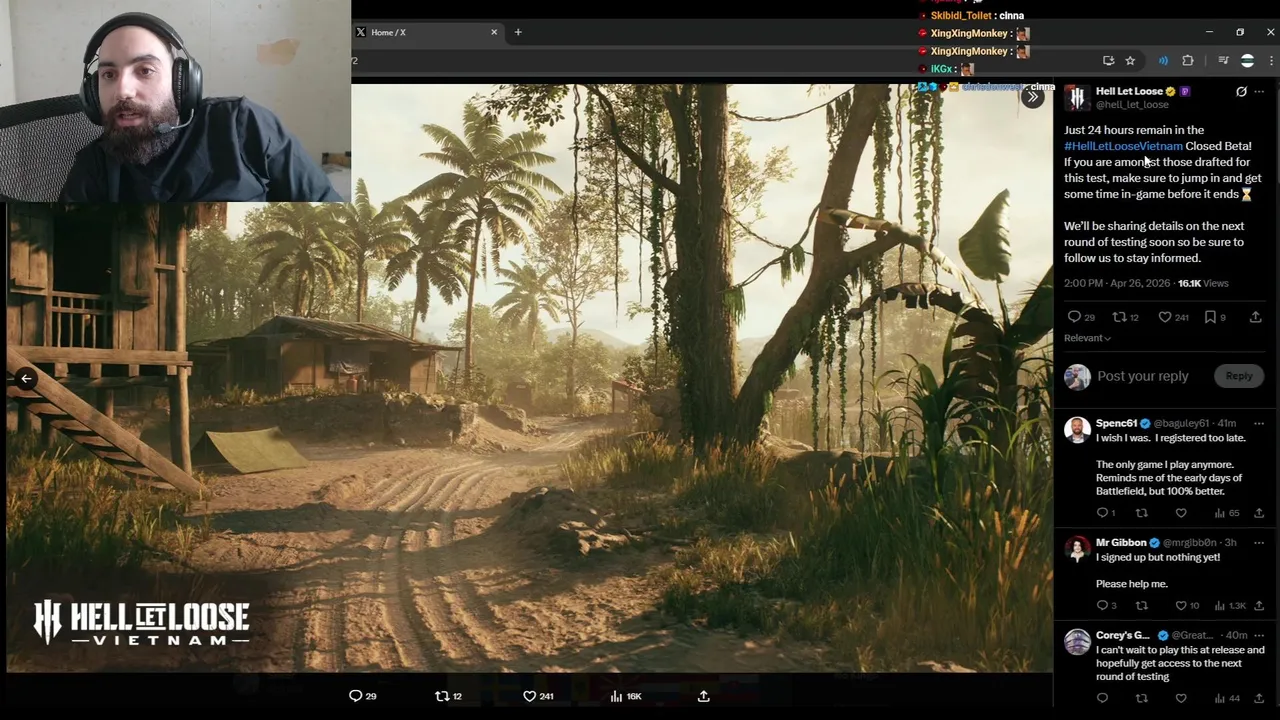Image resolution: width=1280 pixels, height=720 pixels.
Task: Open a new browser tab with plus button
Action: tap(518, 32)
